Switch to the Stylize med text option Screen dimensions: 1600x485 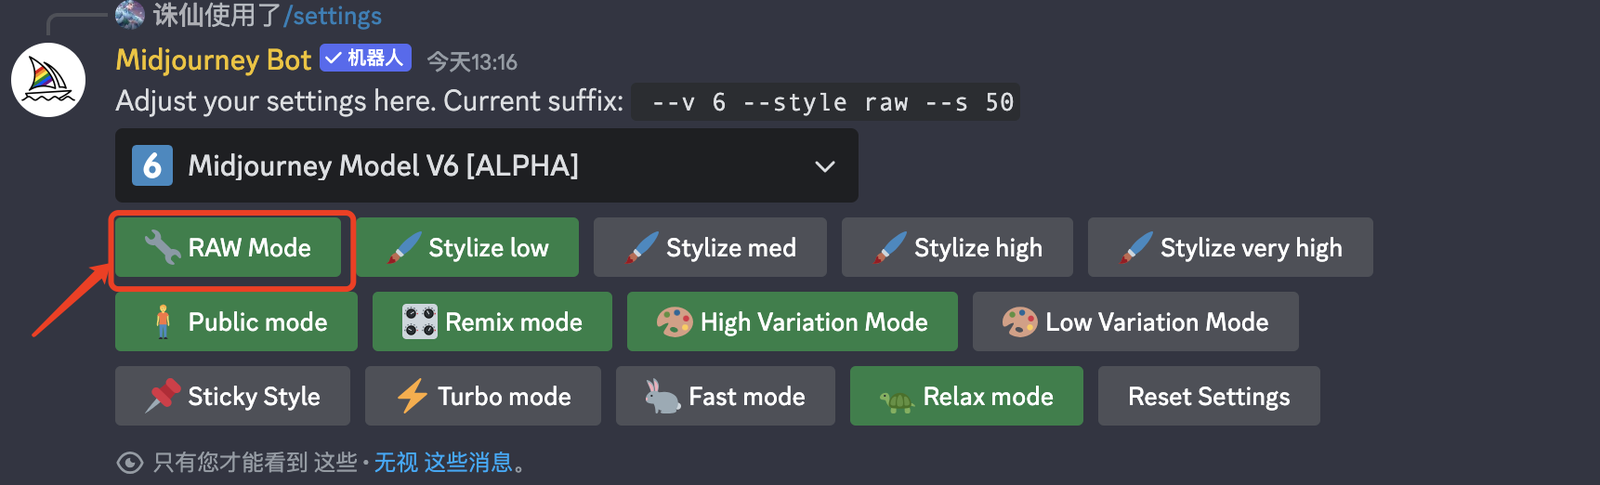[x=731, y=248]
